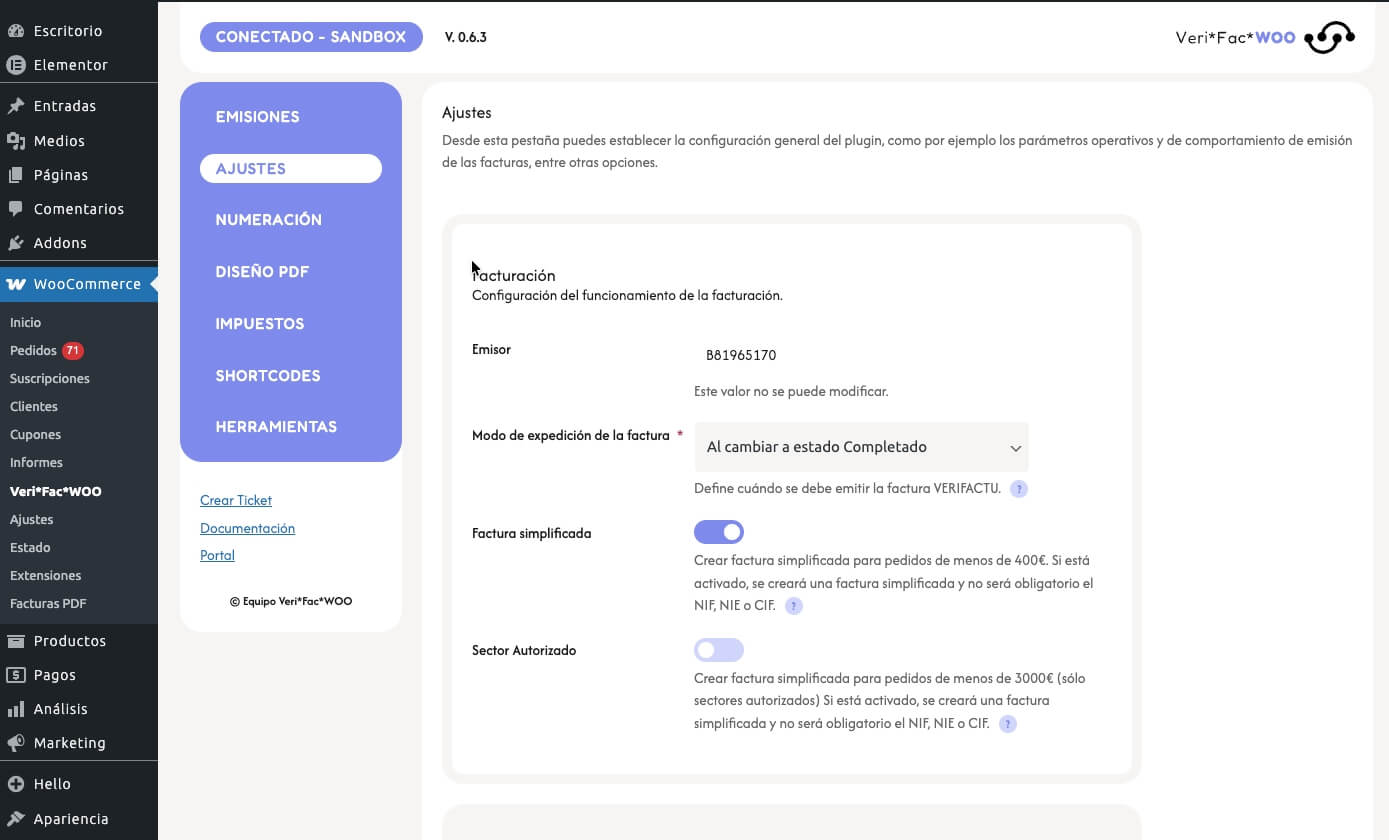Open the Facturas PDF submenu item
Image resolution: width=1389 pixels, height=840 pixels.
(x=48, y=604)
